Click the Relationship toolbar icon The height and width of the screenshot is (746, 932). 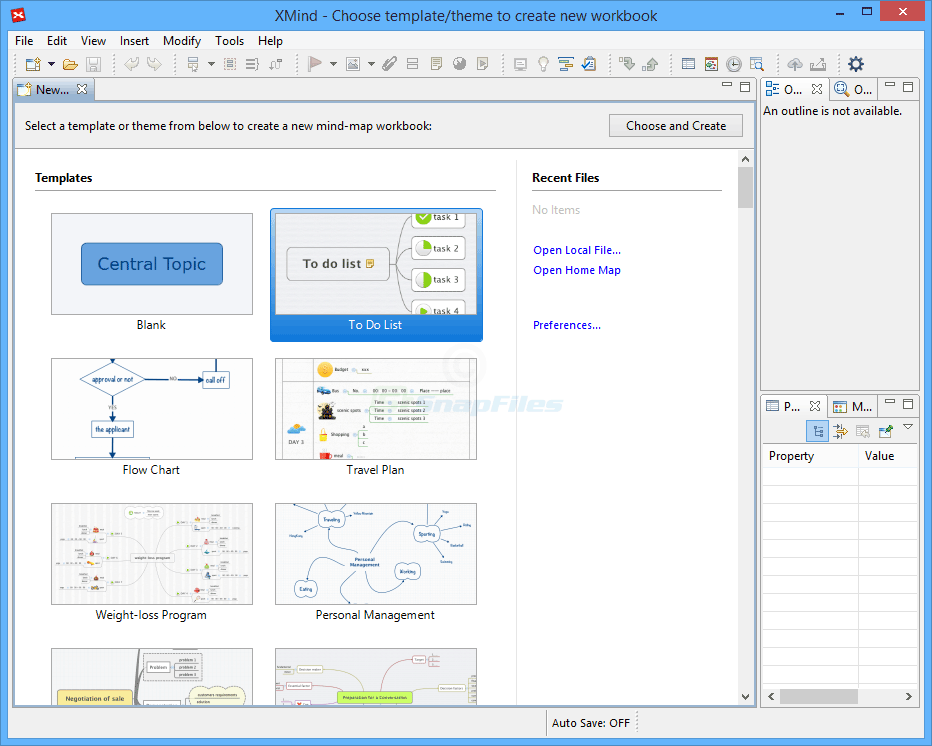[275, 64]
